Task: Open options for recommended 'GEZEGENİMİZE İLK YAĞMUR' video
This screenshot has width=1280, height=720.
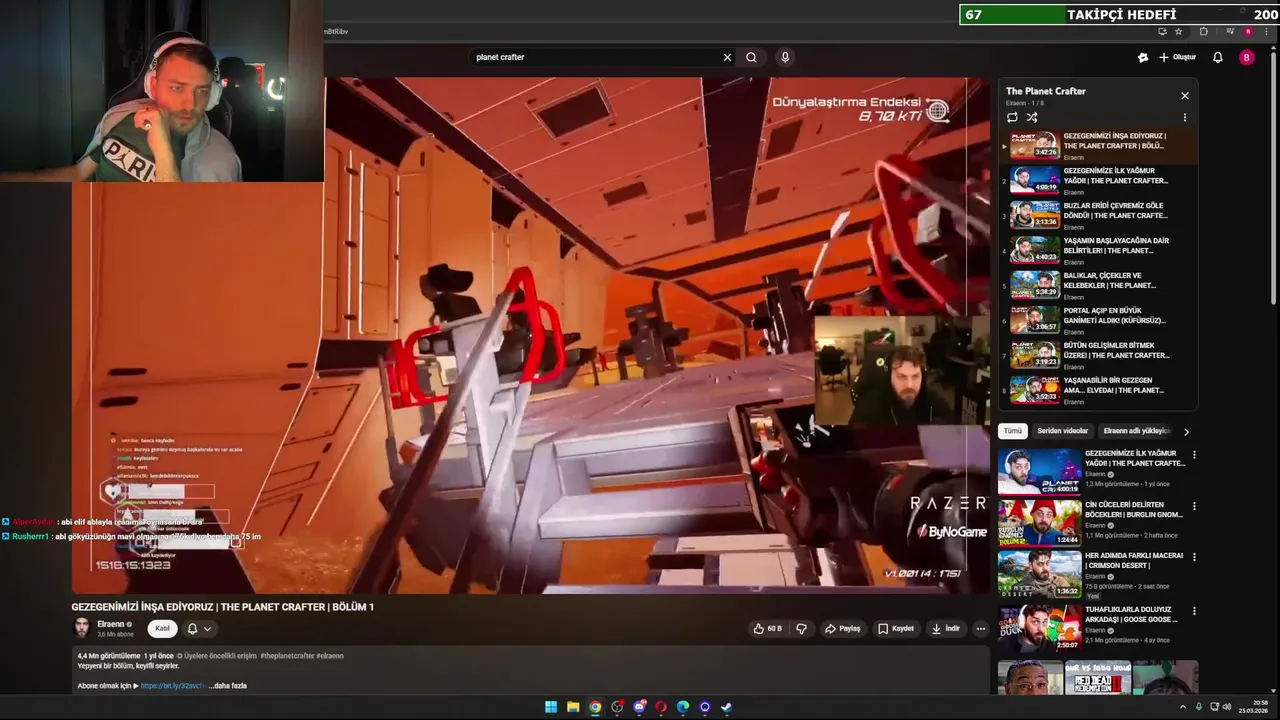Action: click(1194, 455)
